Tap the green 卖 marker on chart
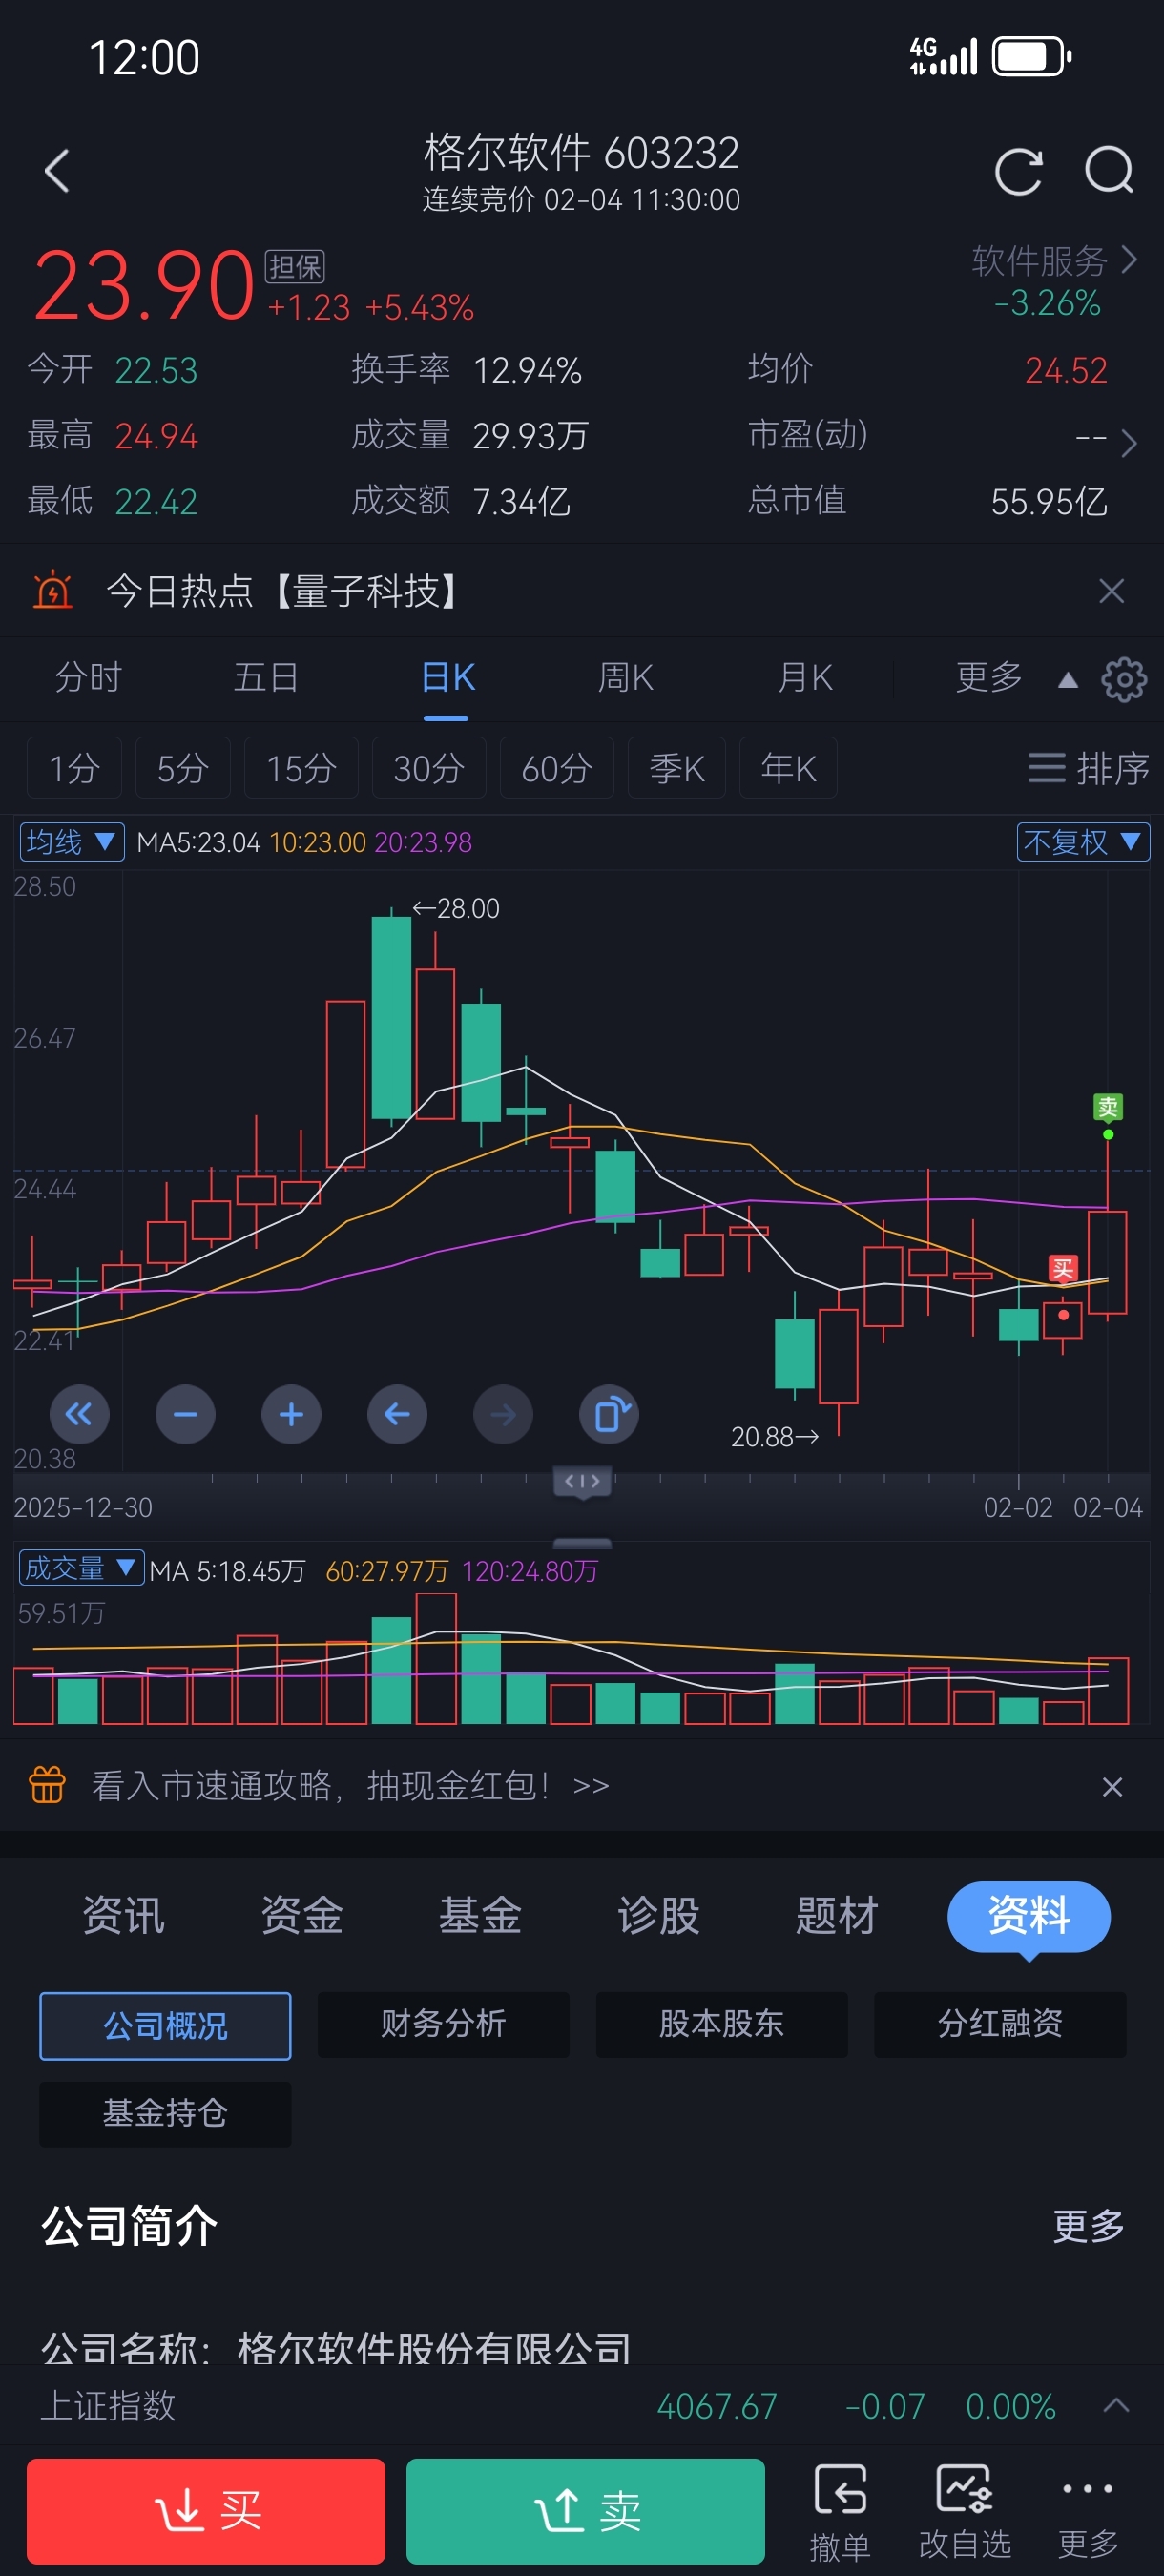1164x2576 pixels. (x=1108, y=1107)
